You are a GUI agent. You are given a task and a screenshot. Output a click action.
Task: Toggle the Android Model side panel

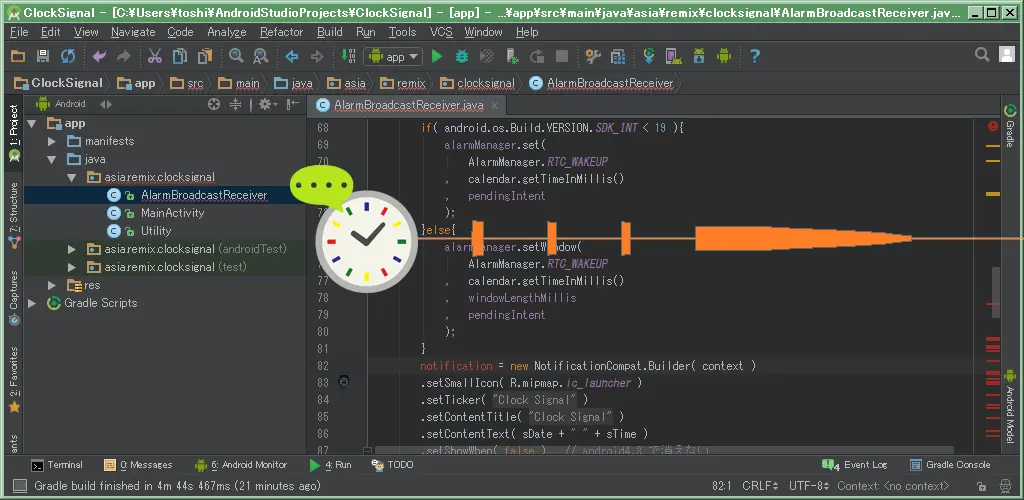click(1010, 406)
